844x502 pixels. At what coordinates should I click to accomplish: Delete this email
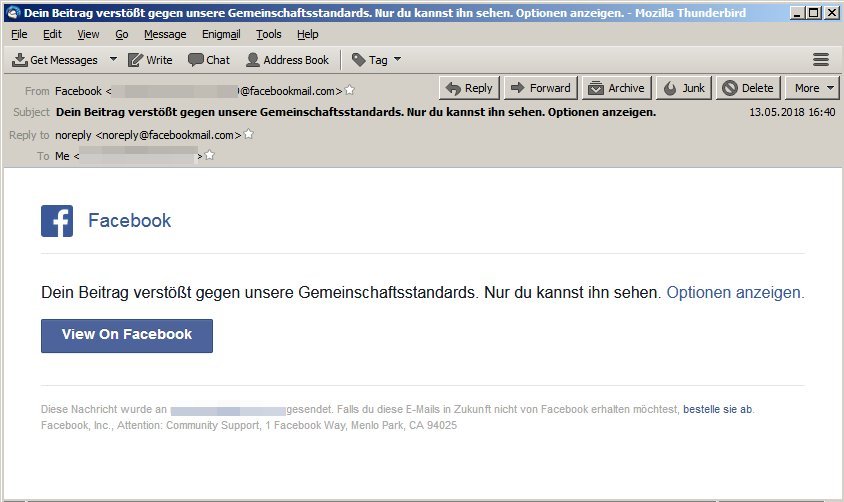[x=748, y=88]
